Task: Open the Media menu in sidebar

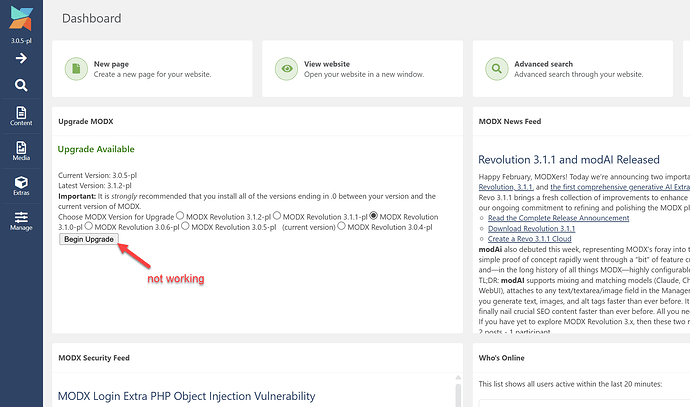Action: (x=21, y=151)
